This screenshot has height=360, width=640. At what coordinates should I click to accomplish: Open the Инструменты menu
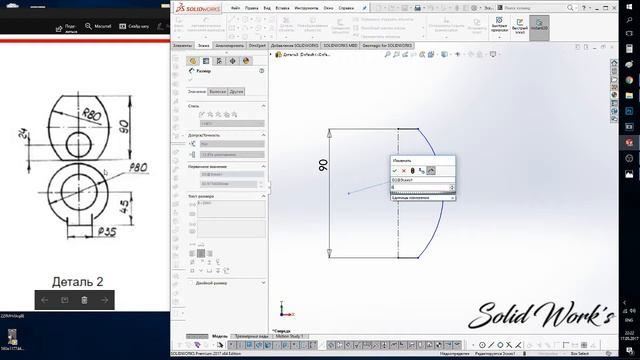(x=306, y=8)
